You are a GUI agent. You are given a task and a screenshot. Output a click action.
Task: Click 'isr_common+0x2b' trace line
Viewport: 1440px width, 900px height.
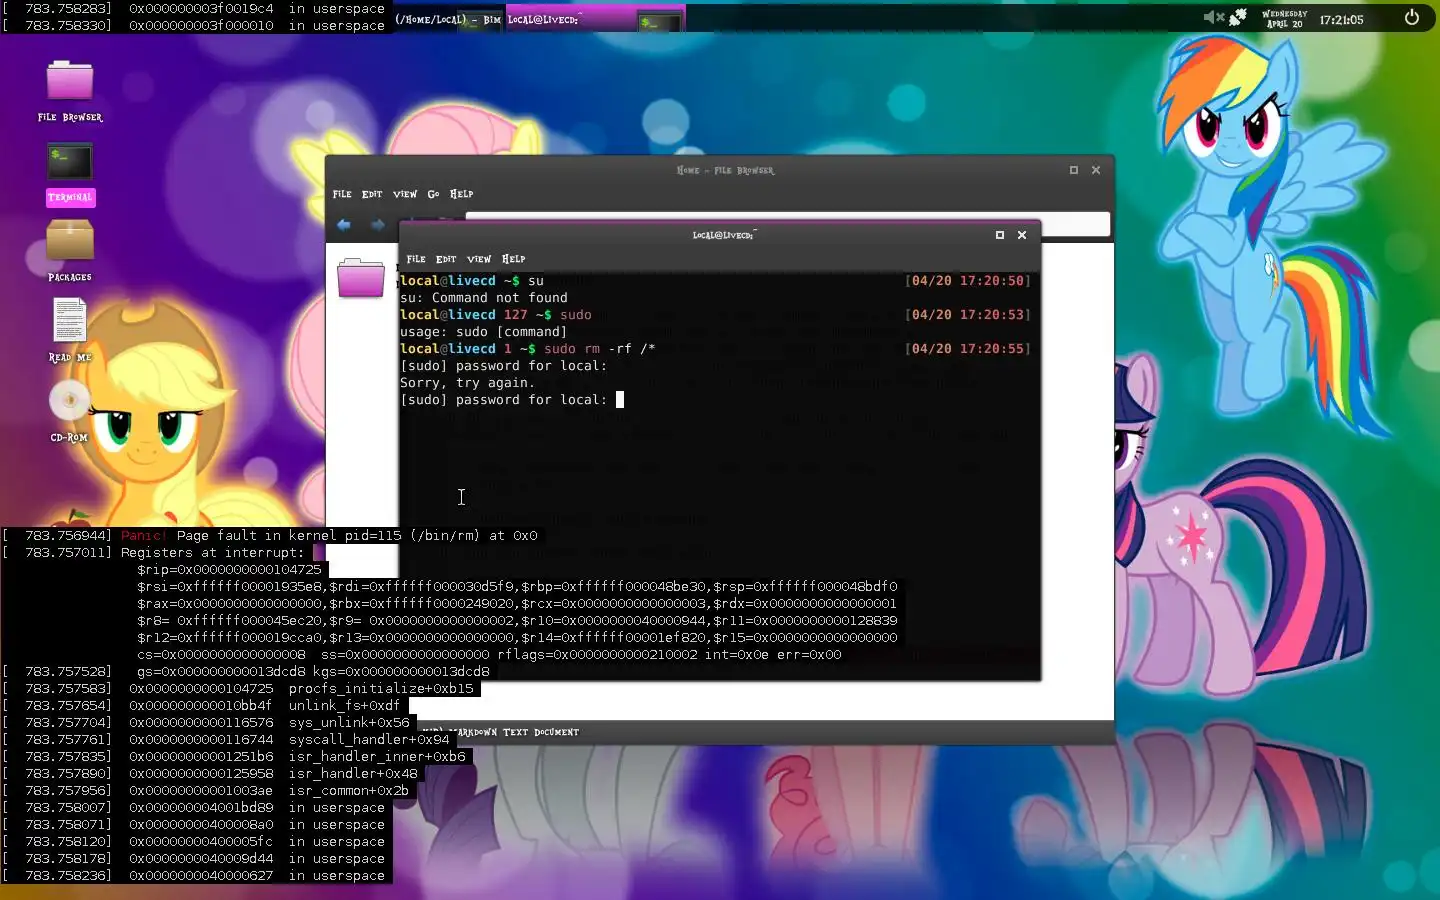pyautogui.click(x=349, y=791)
